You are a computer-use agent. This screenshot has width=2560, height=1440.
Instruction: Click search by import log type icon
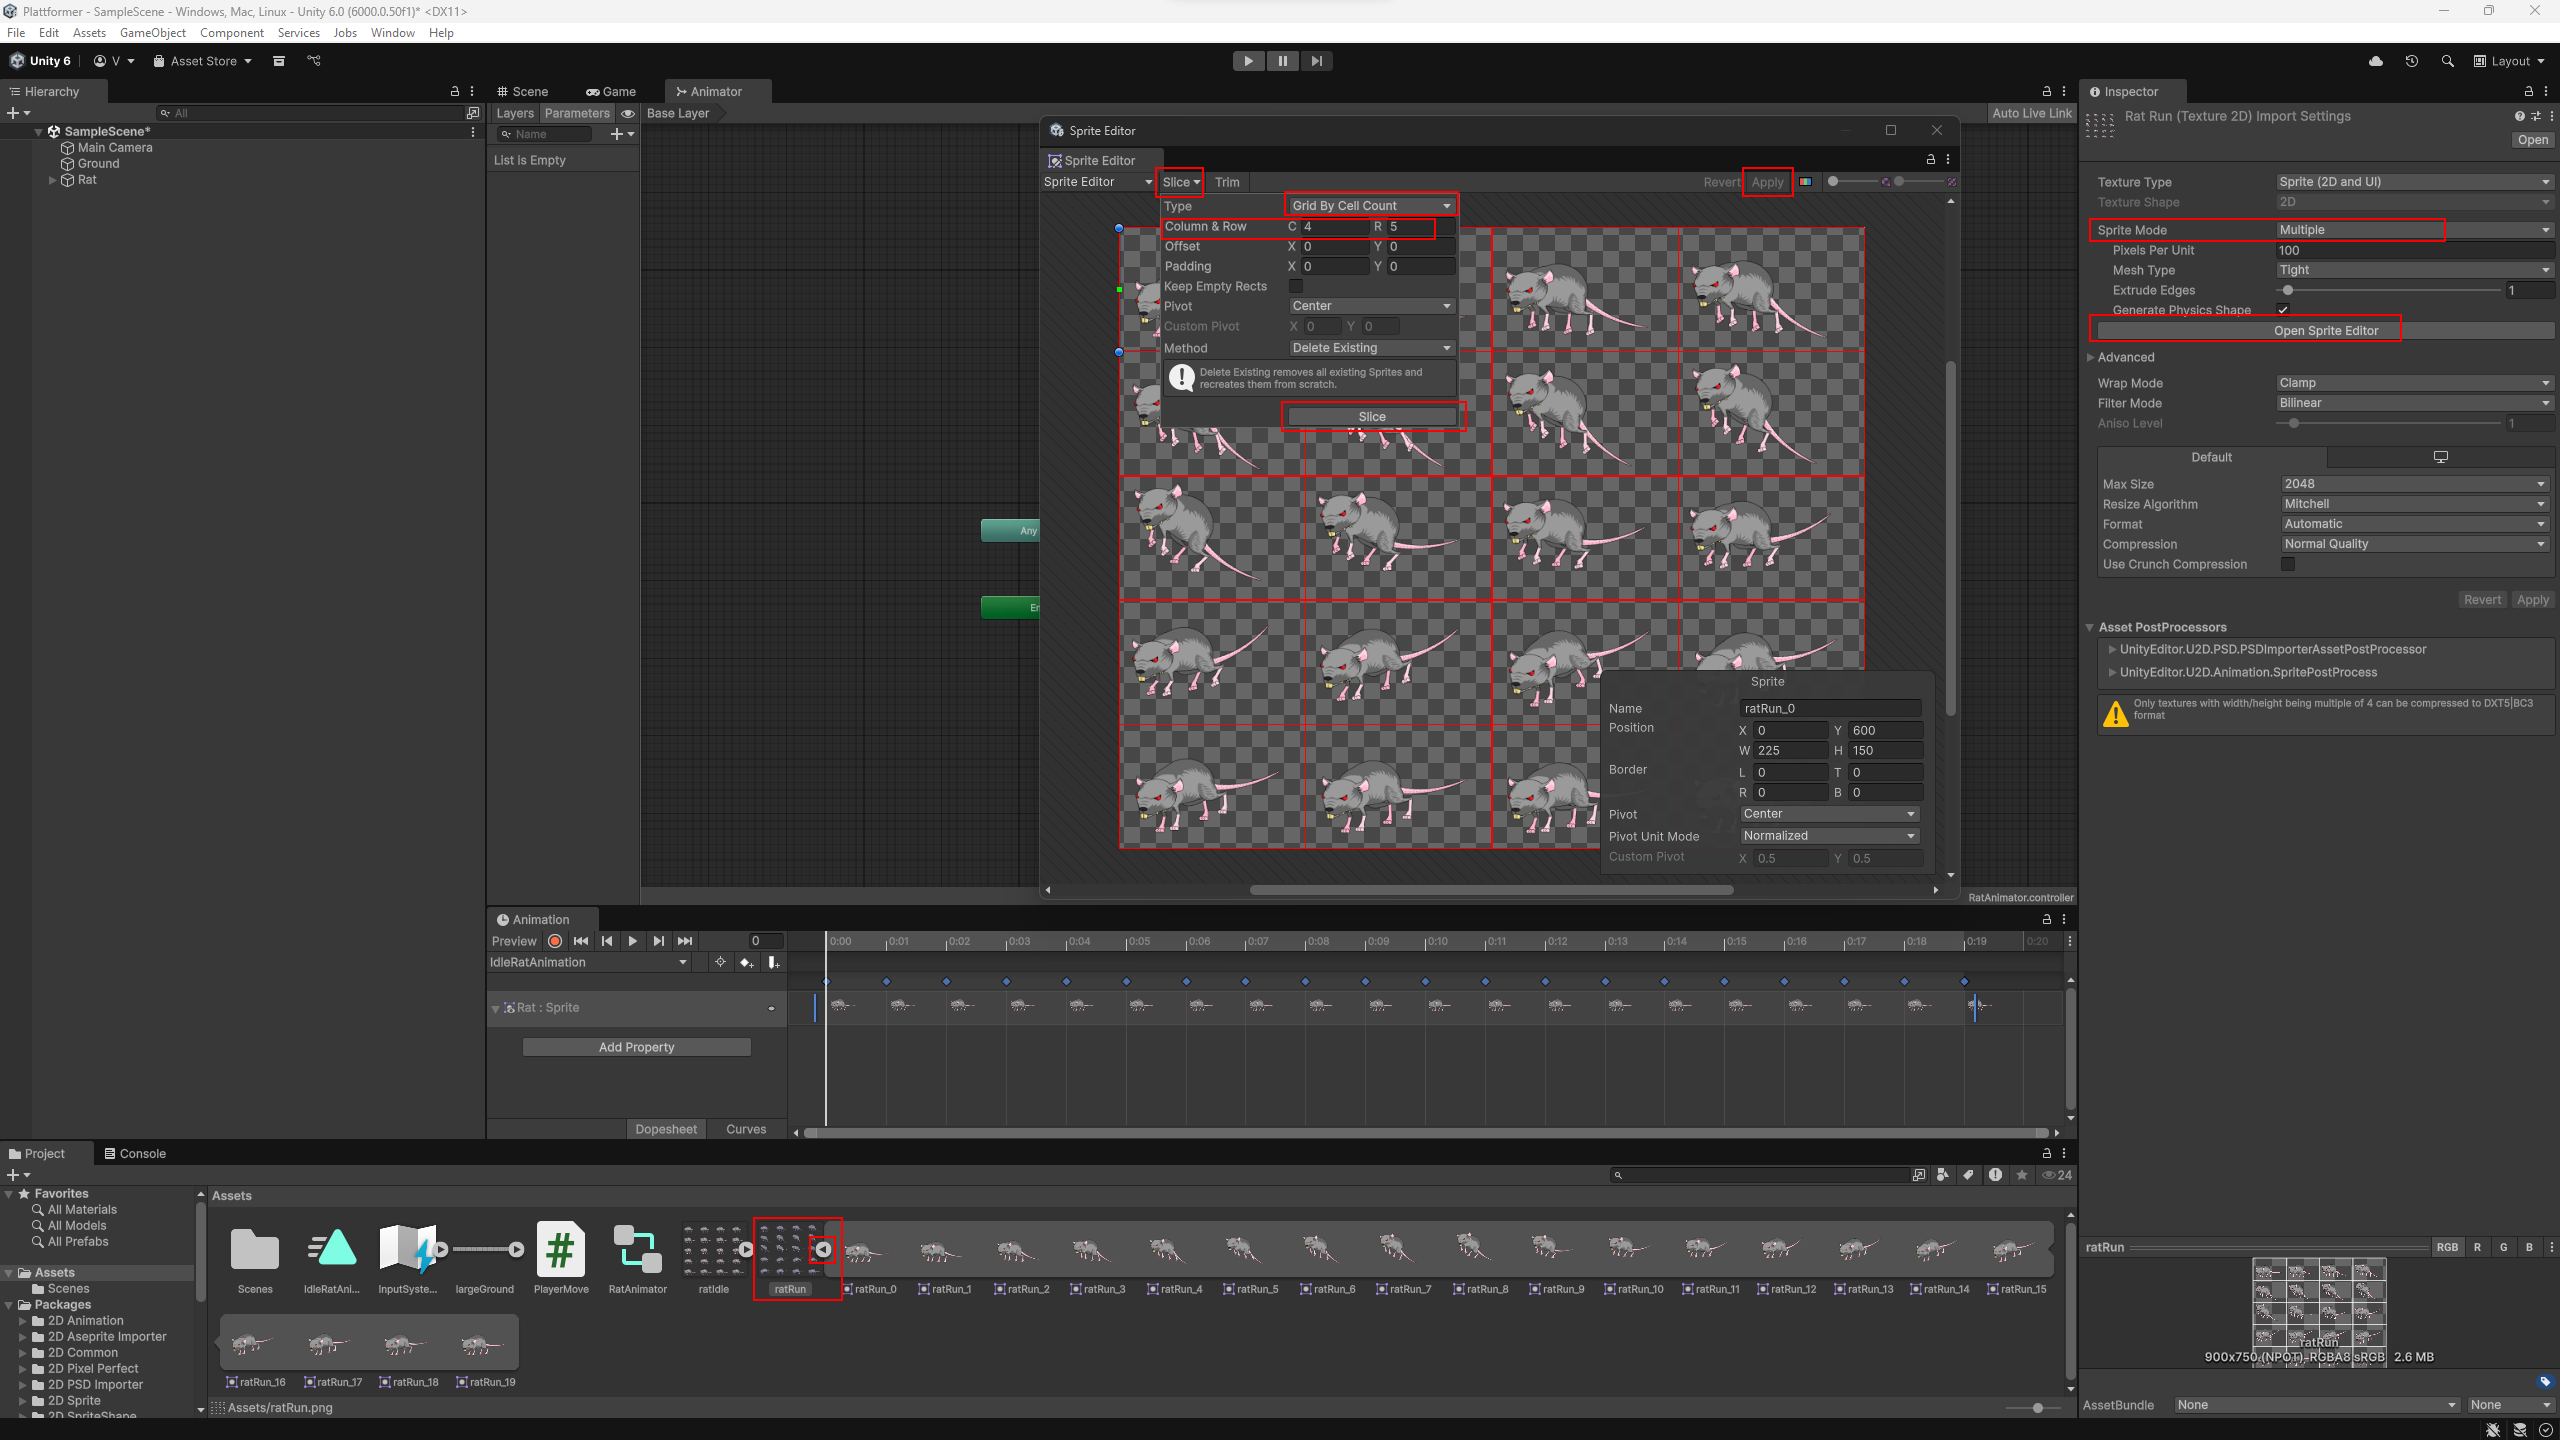[1996, 1175]
